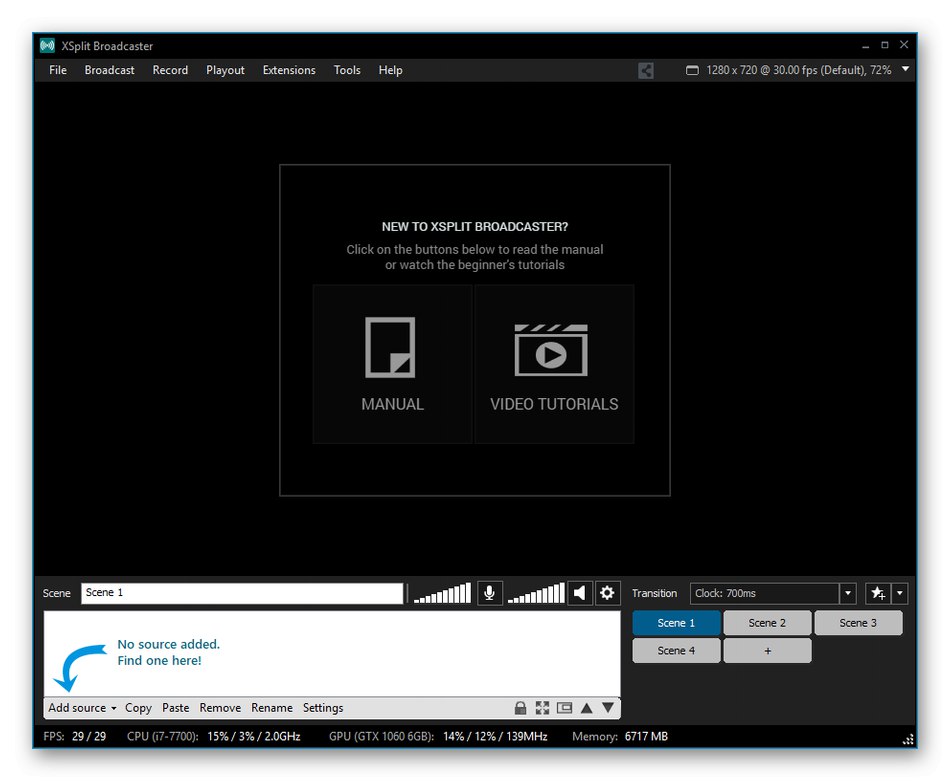
Task: Open the Playout menu
Action: click(225, 70)
